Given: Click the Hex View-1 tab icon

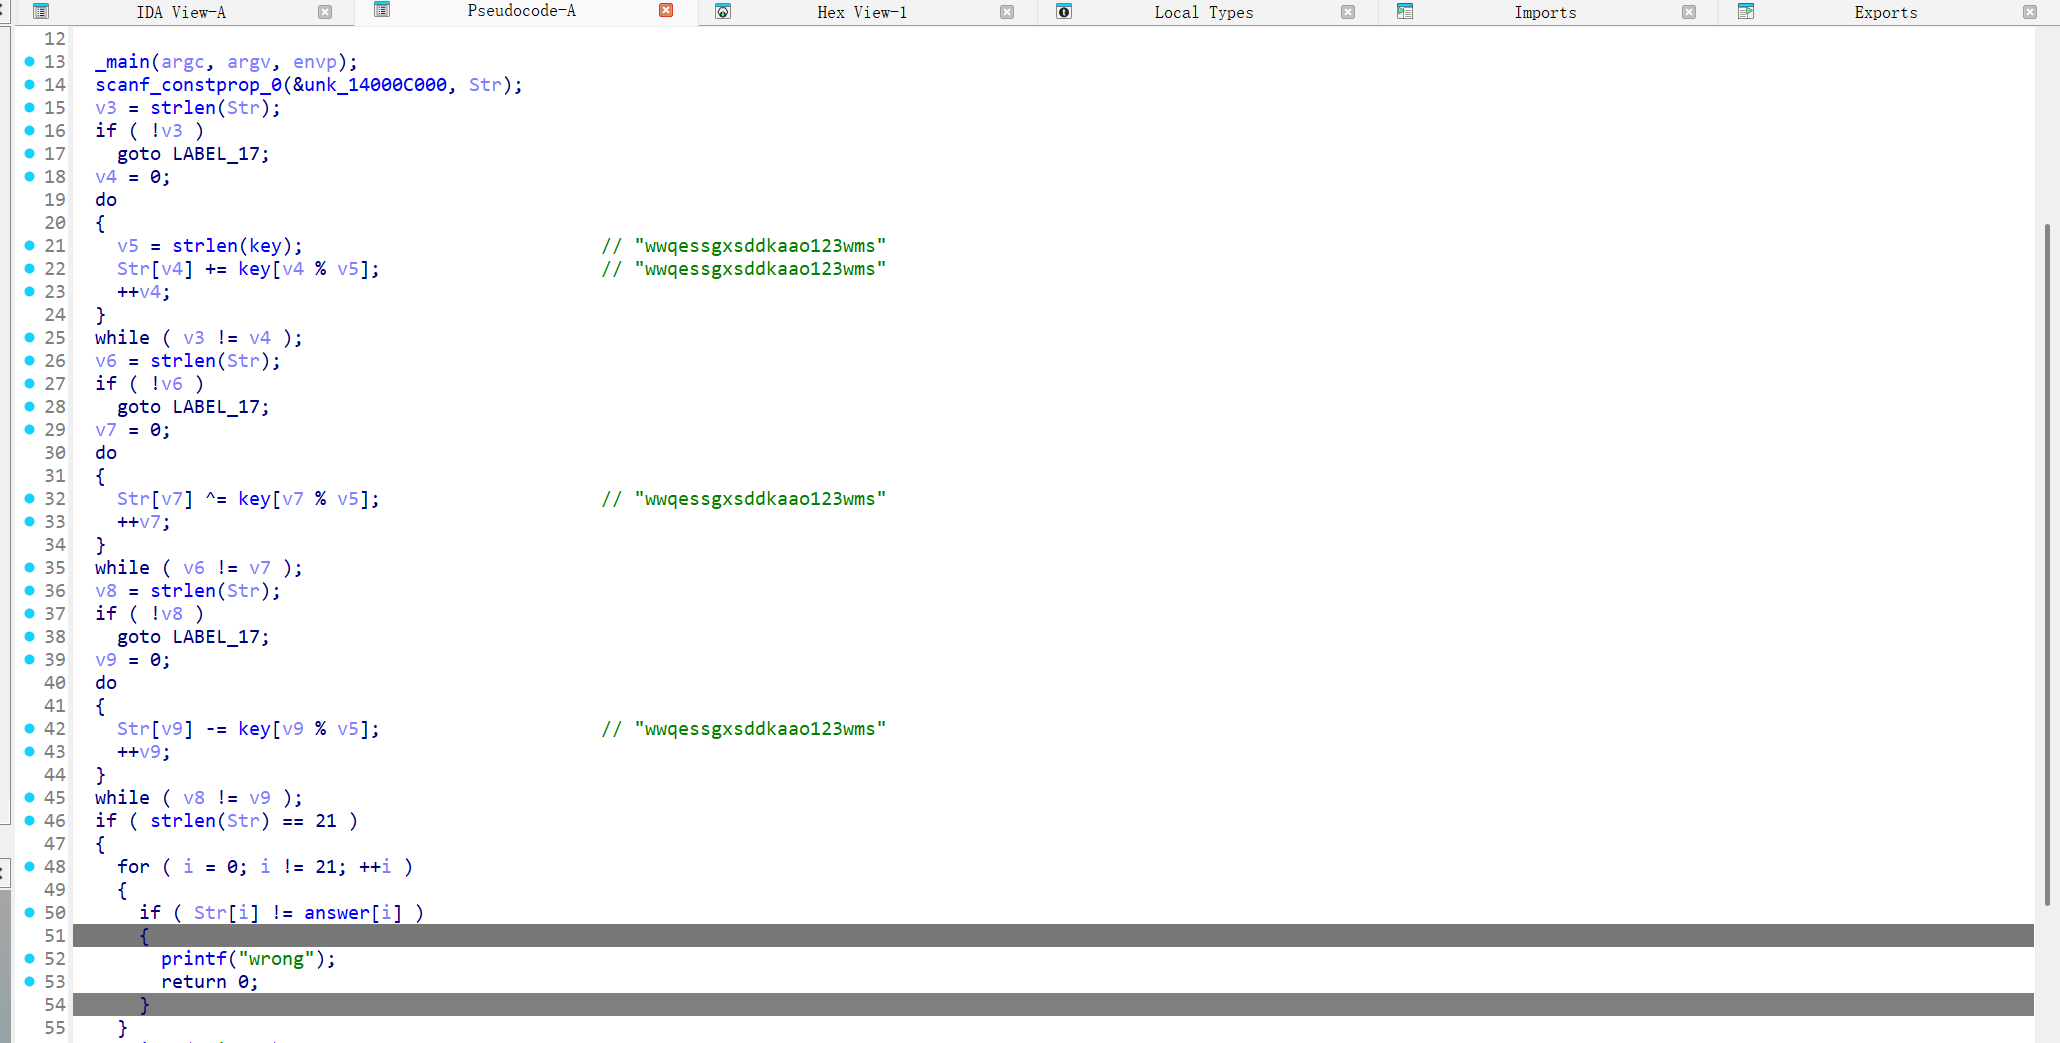Looking at the screenshot, I should [x=723, y=12].
